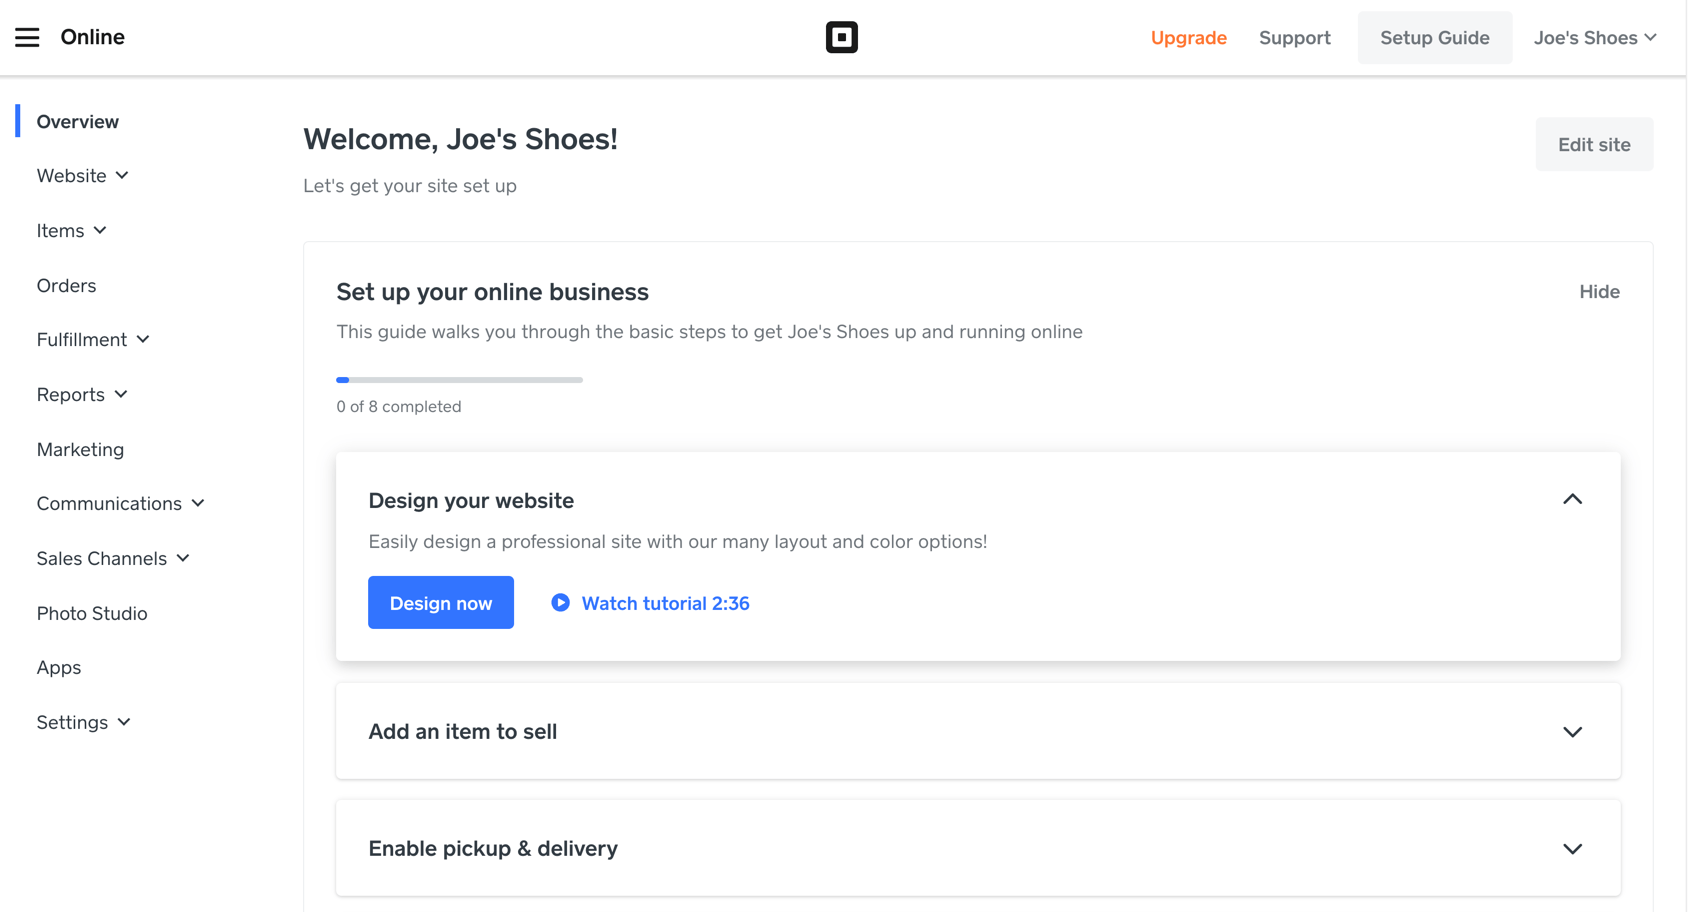Click the Edit site button
This screenshot has height=912, width=1688.
coord(1593,145)
